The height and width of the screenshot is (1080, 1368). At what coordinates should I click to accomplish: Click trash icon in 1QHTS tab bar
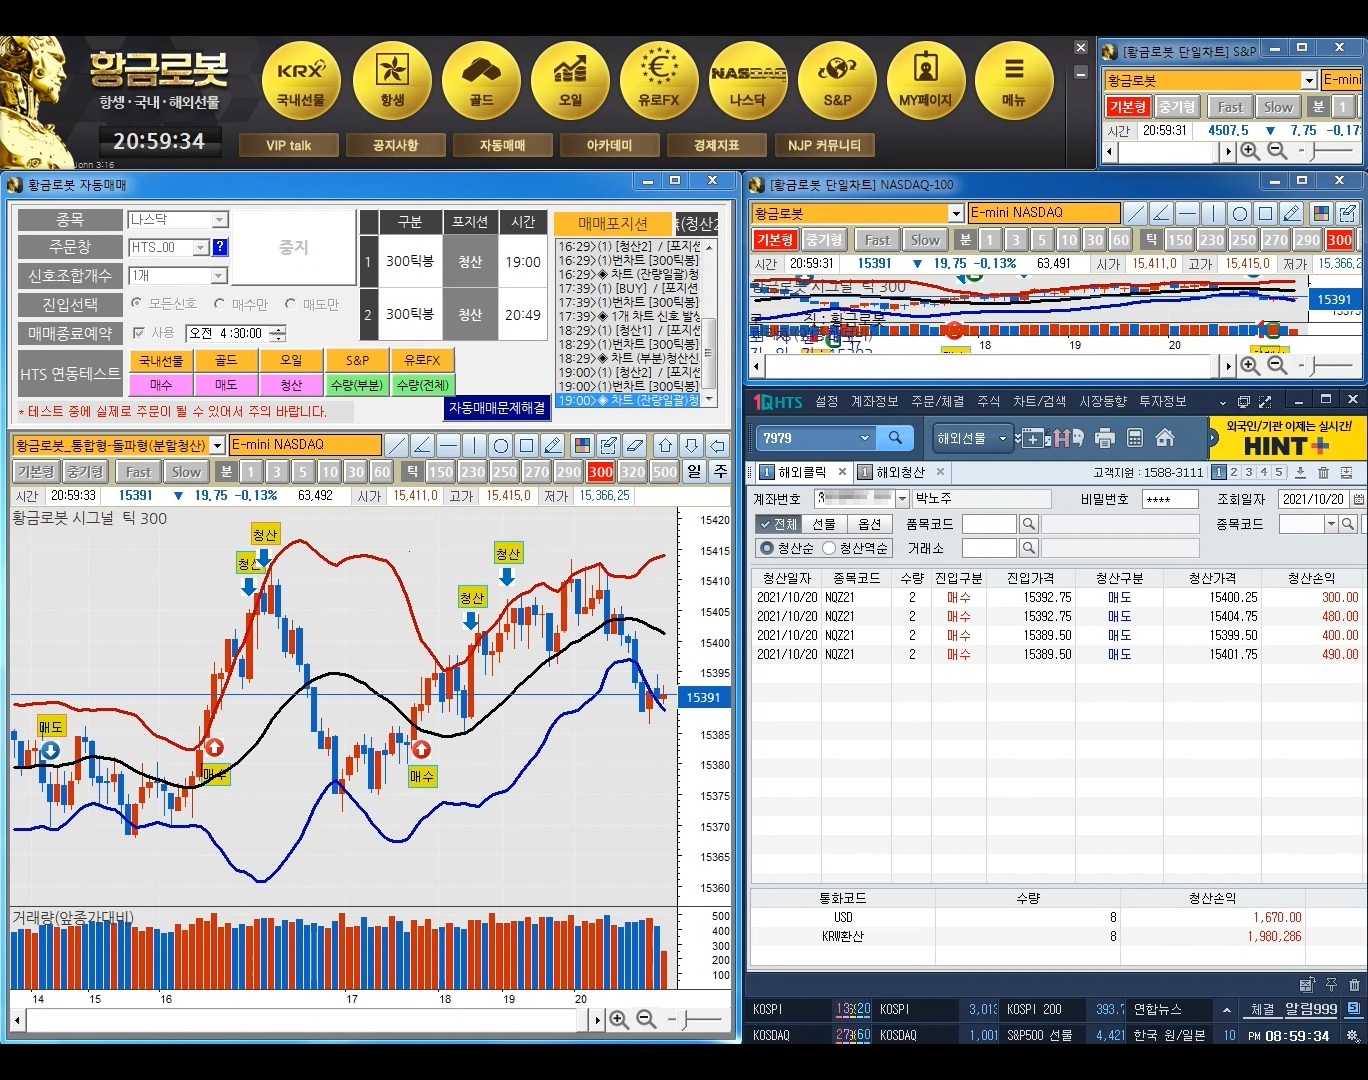point(1323,472)
